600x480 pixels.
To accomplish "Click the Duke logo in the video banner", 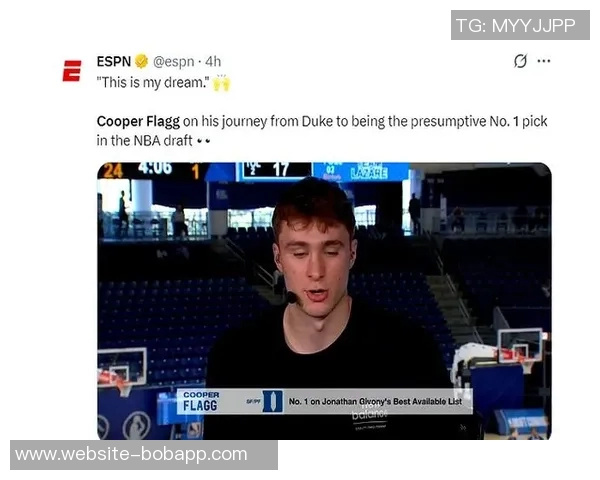I will (272, 401).
